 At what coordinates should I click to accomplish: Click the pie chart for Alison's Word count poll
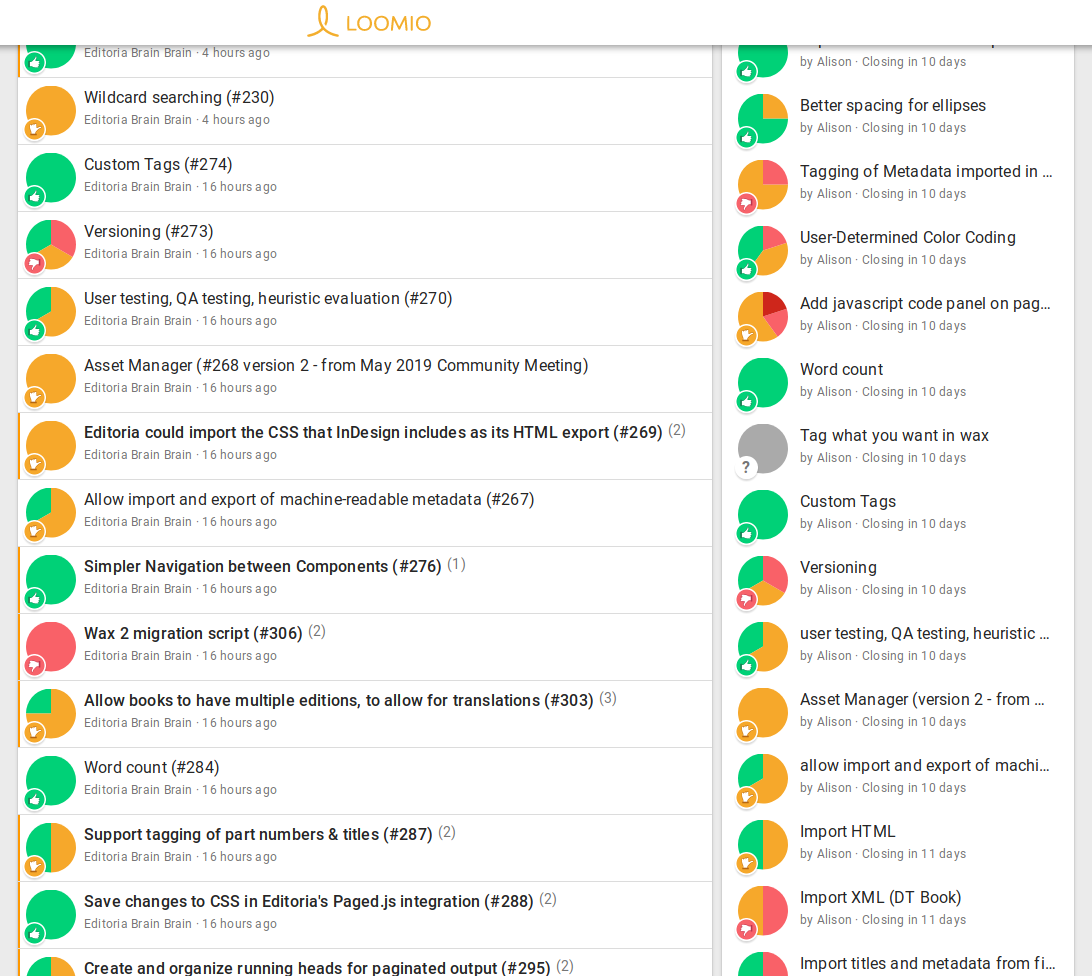point(763,382)
